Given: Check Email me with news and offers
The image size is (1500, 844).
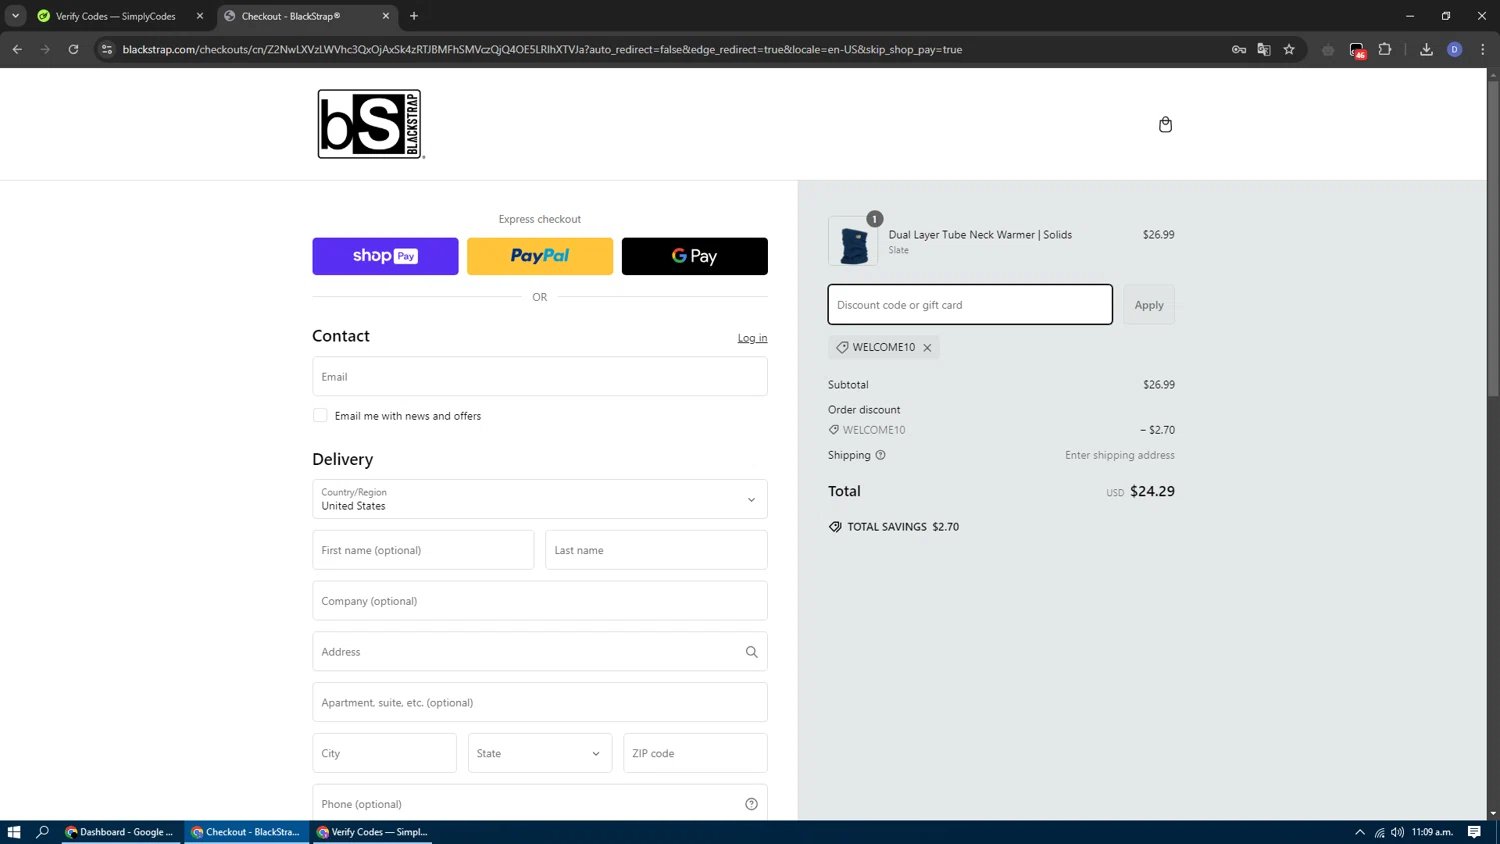Looking at the screenshot, I should coord(320,415).
